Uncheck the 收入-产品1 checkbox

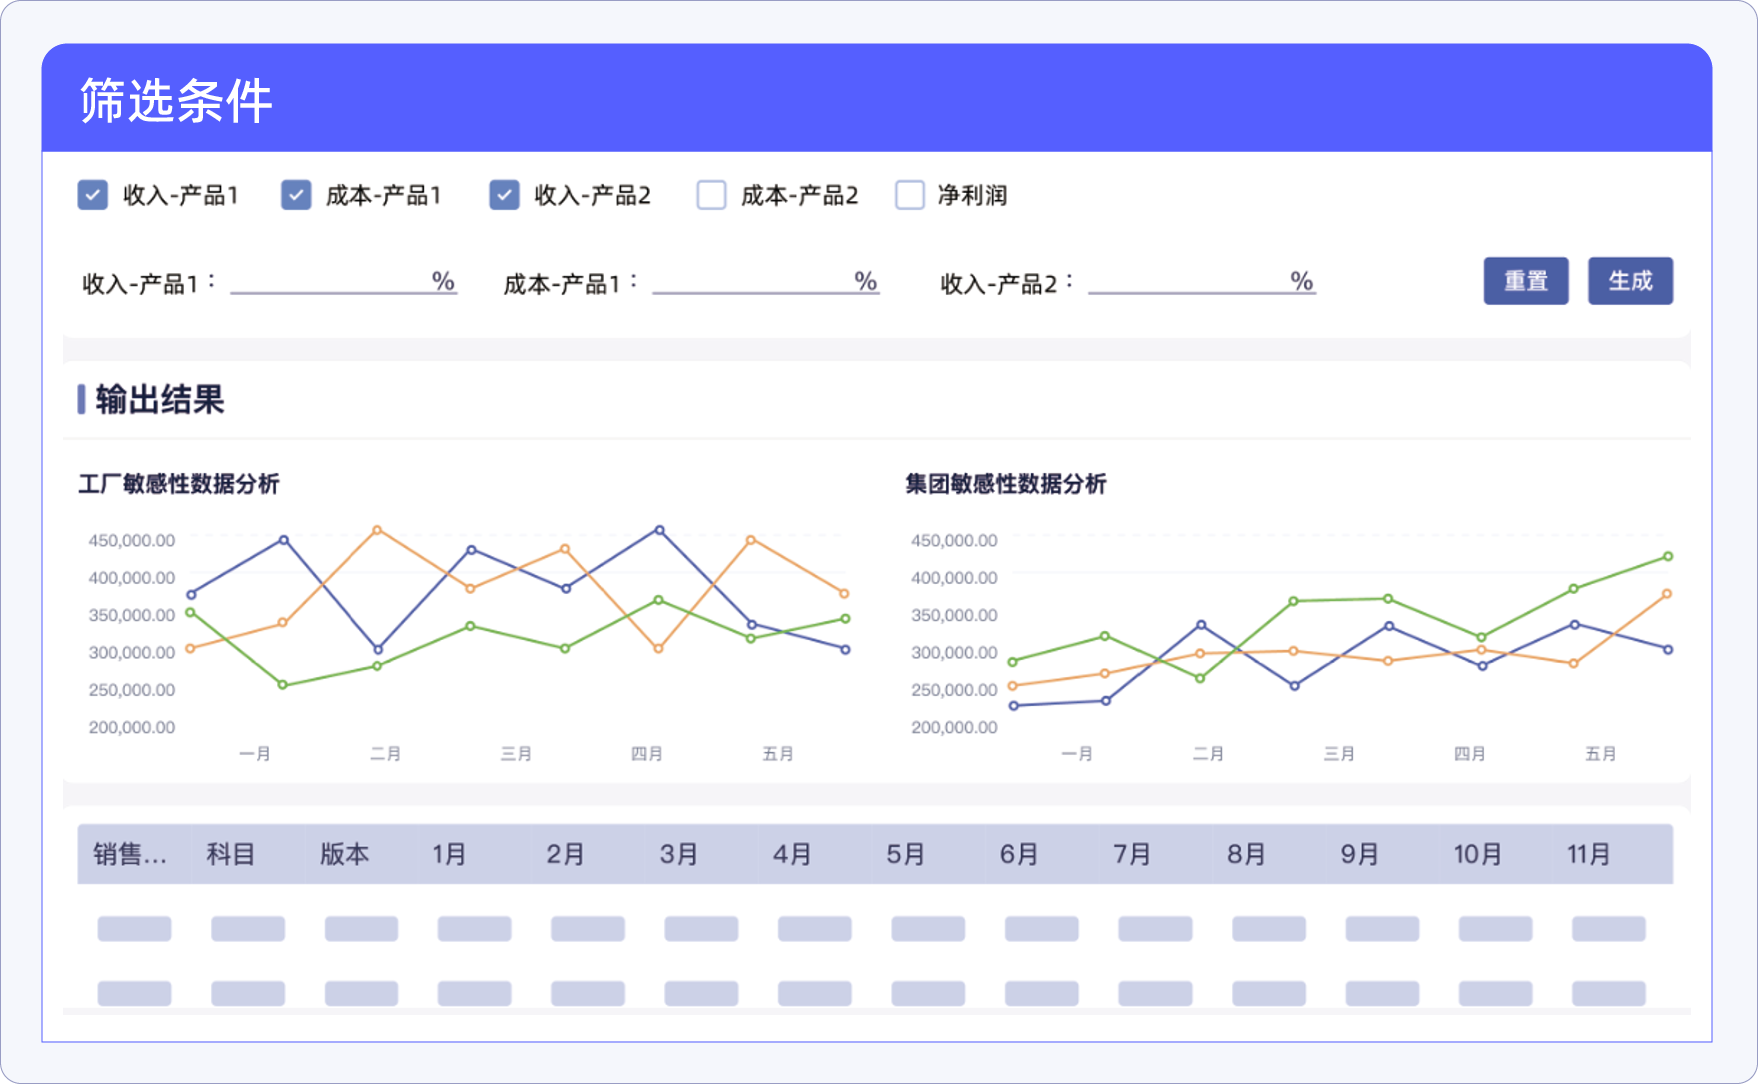click(x=93, y=195)
